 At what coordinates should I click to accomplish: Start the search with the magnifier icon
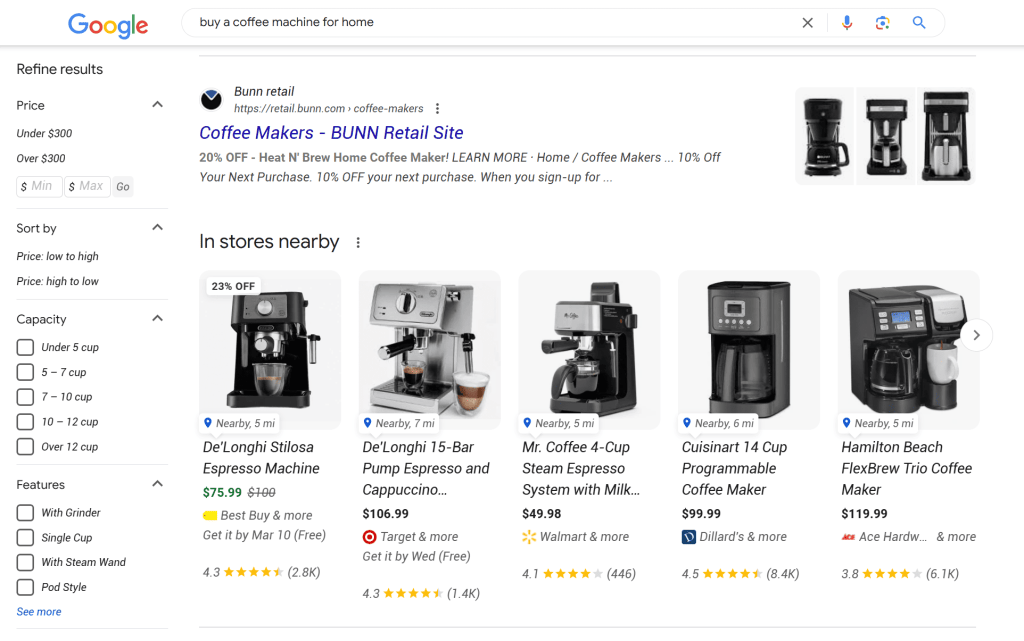coord(919,22)
